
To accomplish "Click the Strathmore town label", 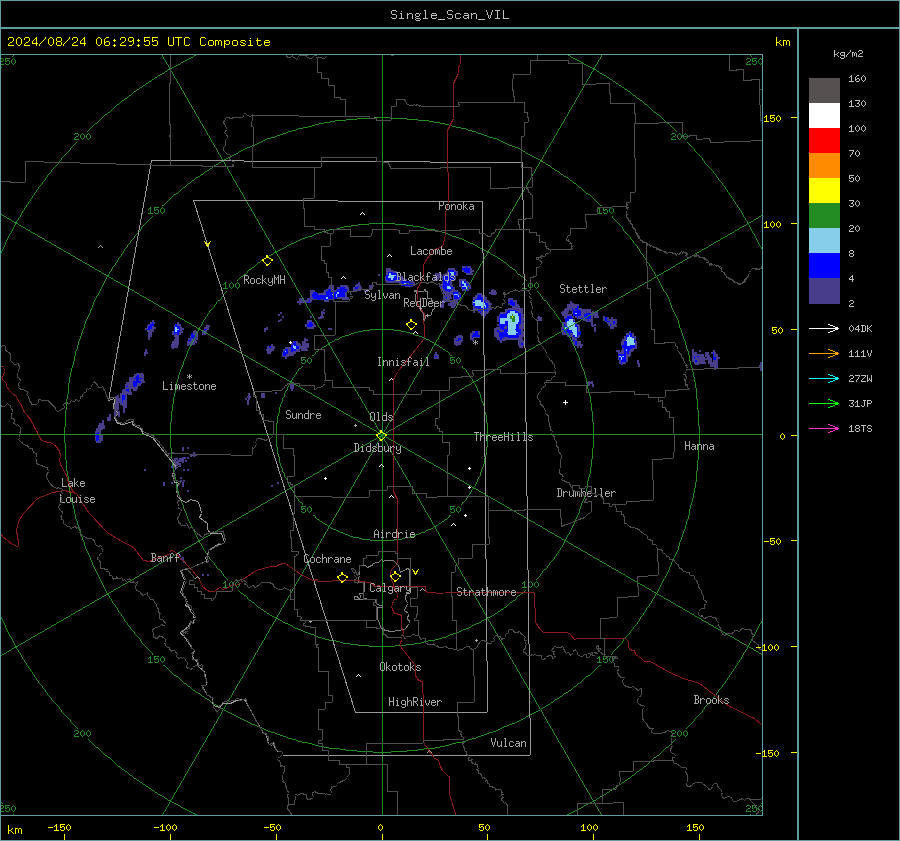I will (x=486, y=592).
